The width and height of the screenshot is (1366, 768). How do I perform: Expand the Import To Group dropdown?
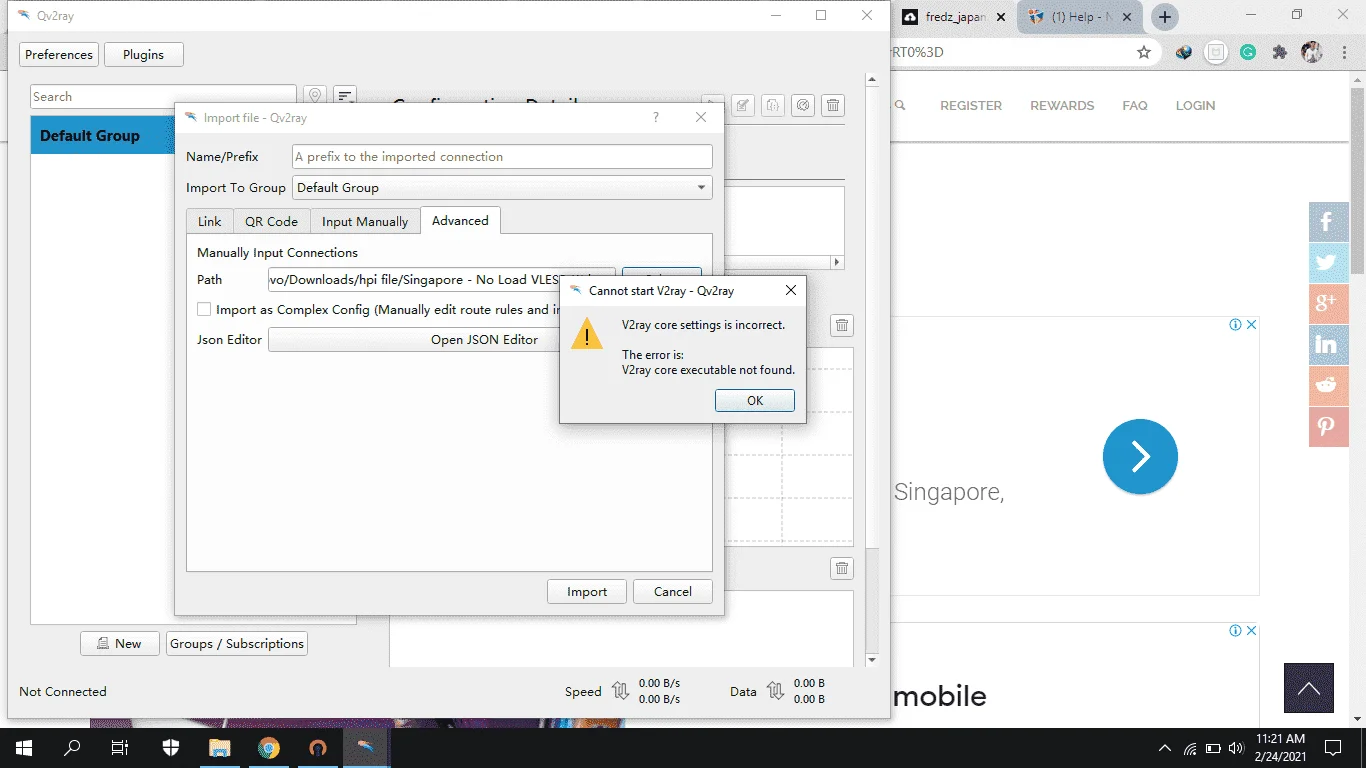coord(502,187)
